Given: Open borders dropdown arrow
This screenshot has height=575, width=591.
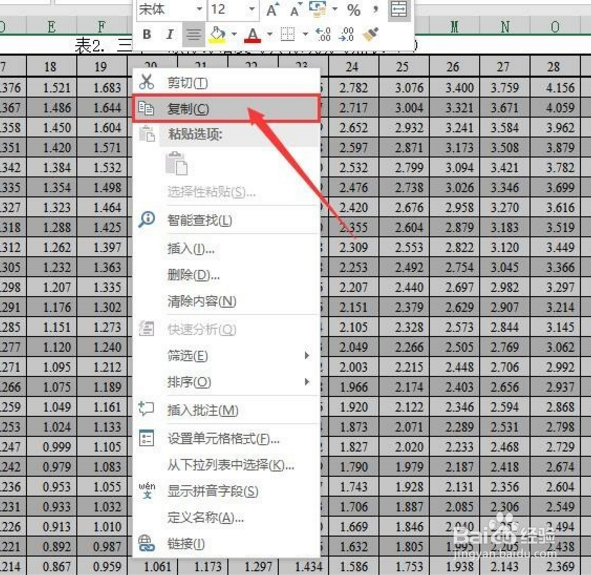Looking at the screenshot, I should point(305,34).
